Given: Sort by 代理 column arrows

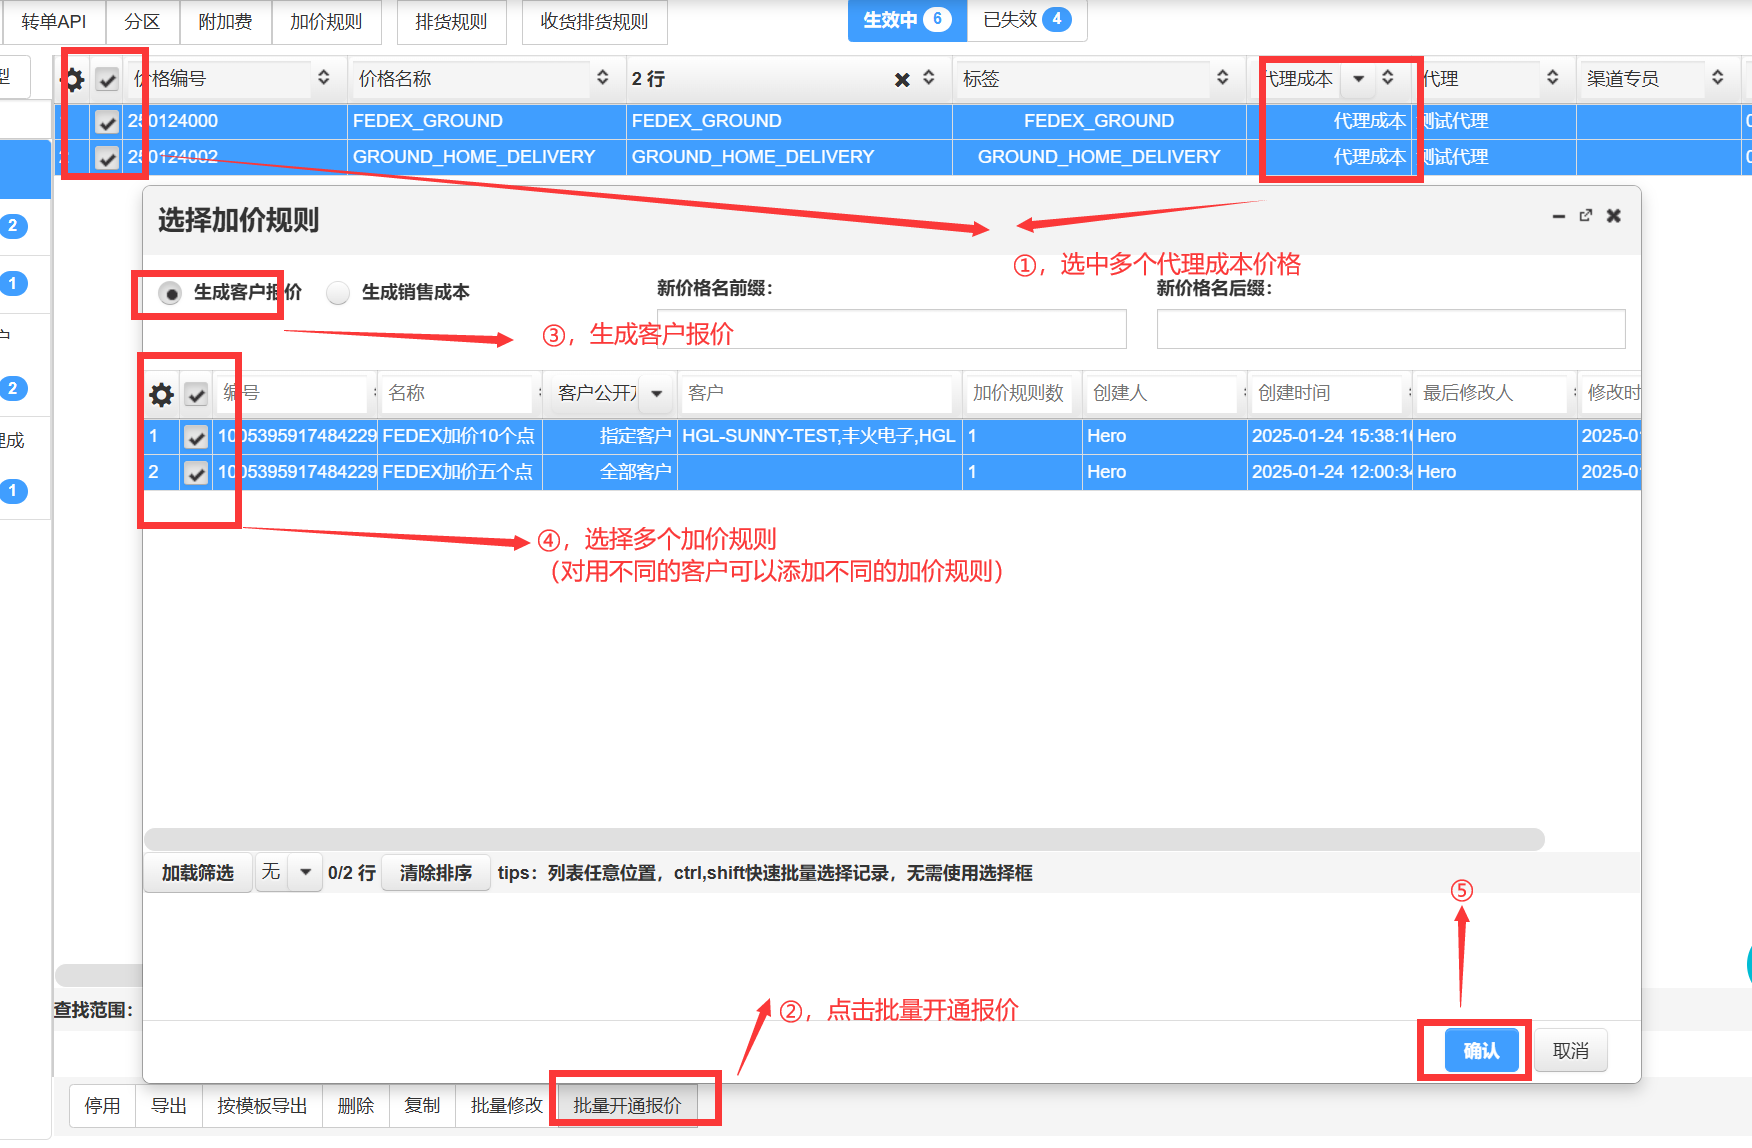Looking at the screenshot, I should (1552, 78).
